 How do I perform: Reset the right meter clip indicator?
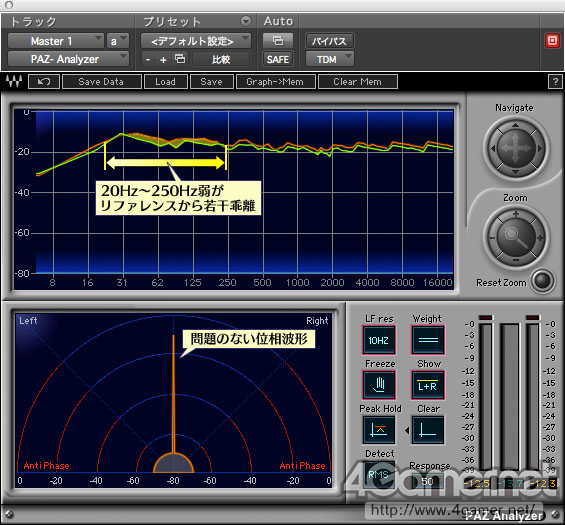tap(533, 317)
